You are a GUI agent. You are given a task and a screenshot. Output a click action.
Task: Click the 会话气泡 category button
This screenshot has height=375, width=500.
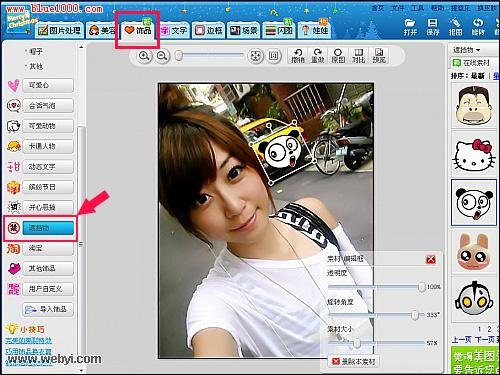[48, 106]
